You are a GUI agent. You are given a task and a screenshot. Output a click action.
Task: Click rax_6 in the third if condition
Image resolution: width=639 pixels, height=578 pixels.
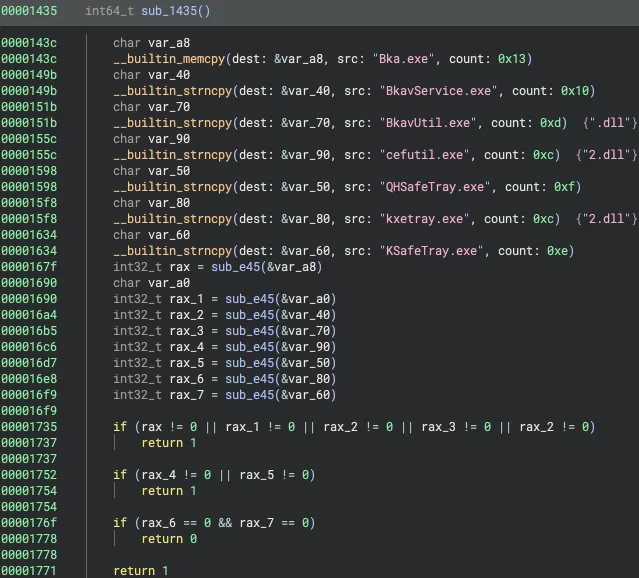[159, 523]
